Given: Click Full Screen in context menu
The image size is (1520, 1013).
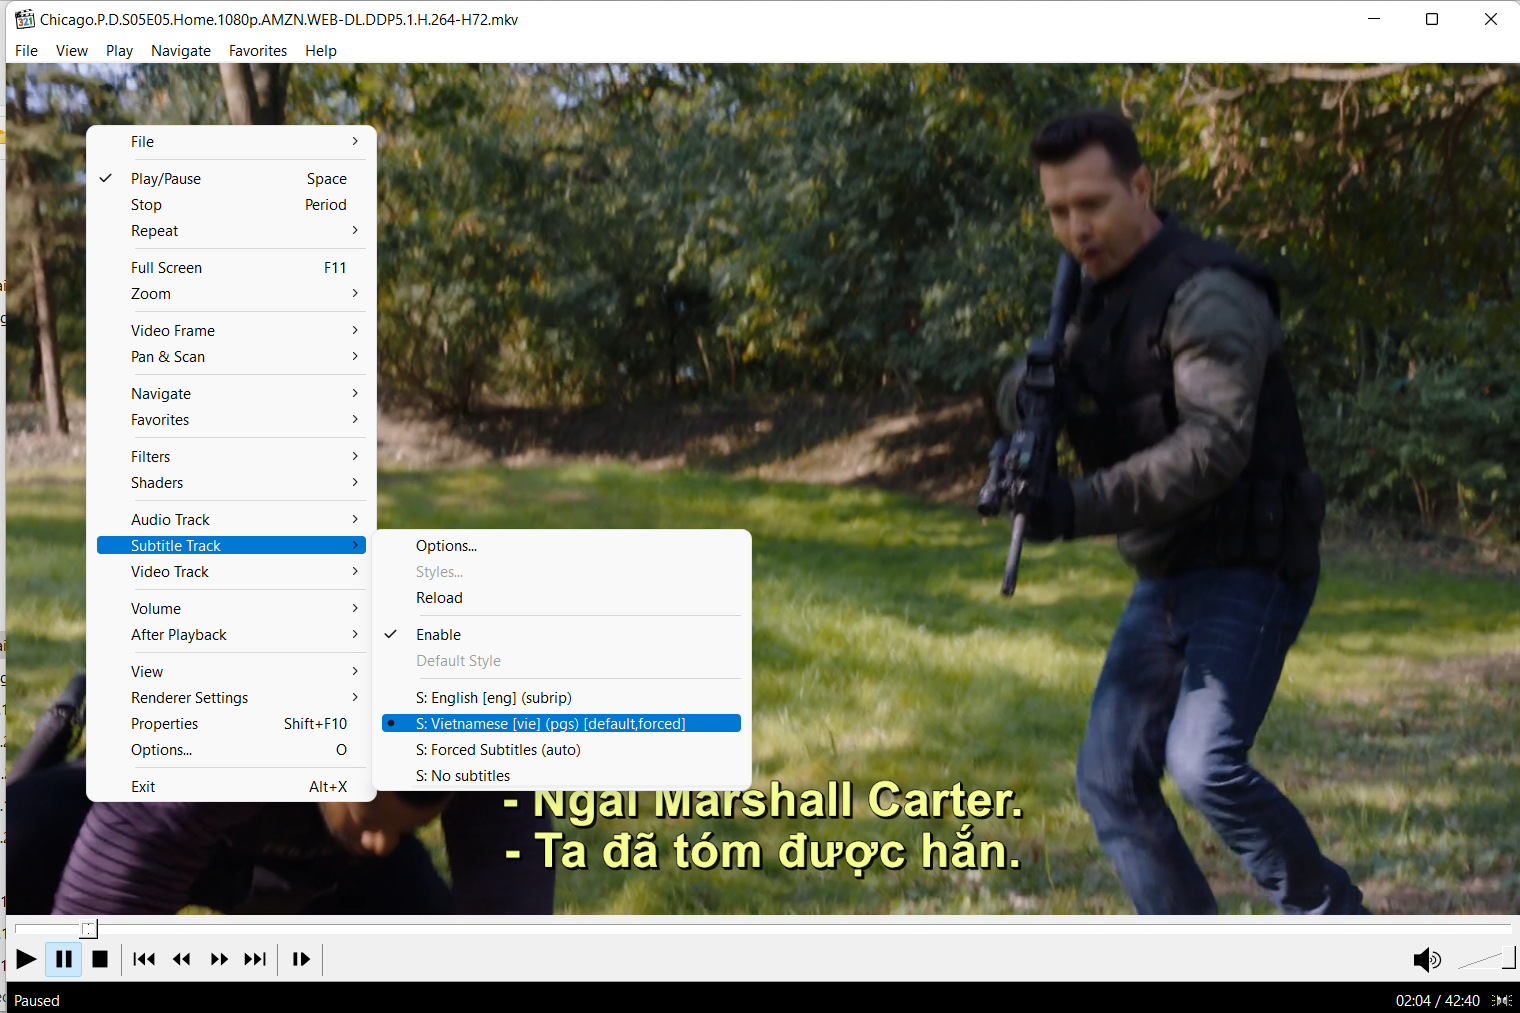Looking at the screenshot, I should coord(231,268).
